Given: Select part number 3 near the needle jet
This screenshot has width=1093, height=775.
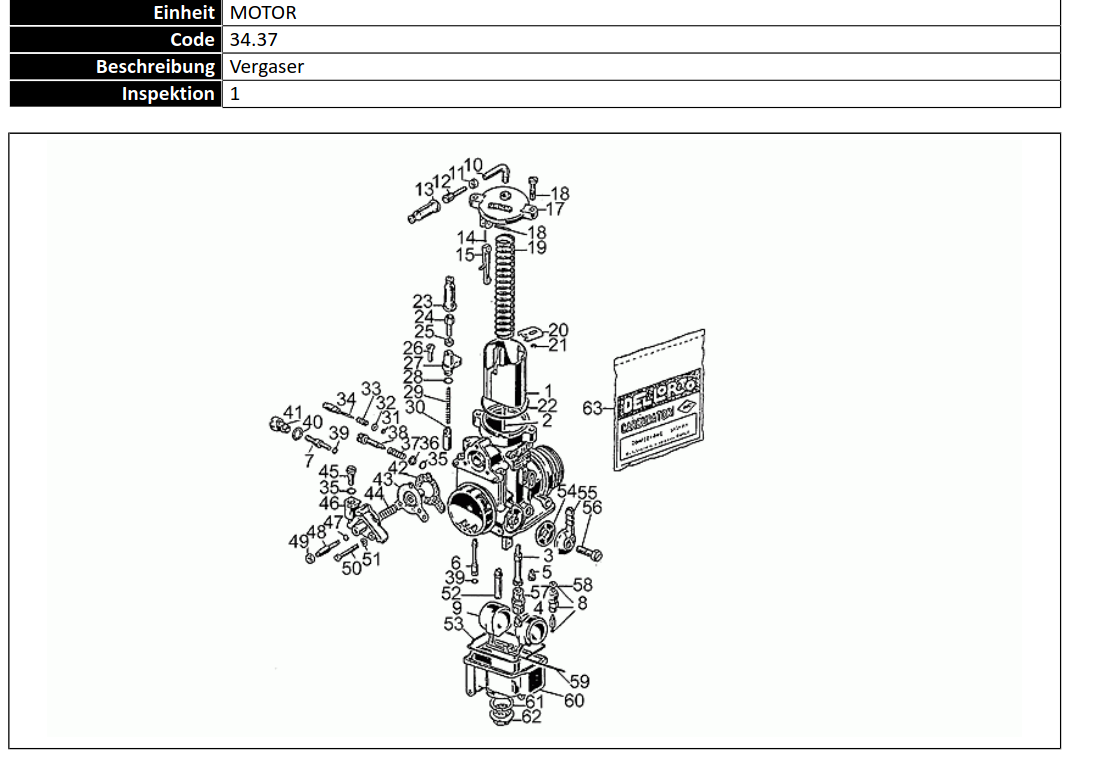Looking at the screenshot, I should click(549, 555).
